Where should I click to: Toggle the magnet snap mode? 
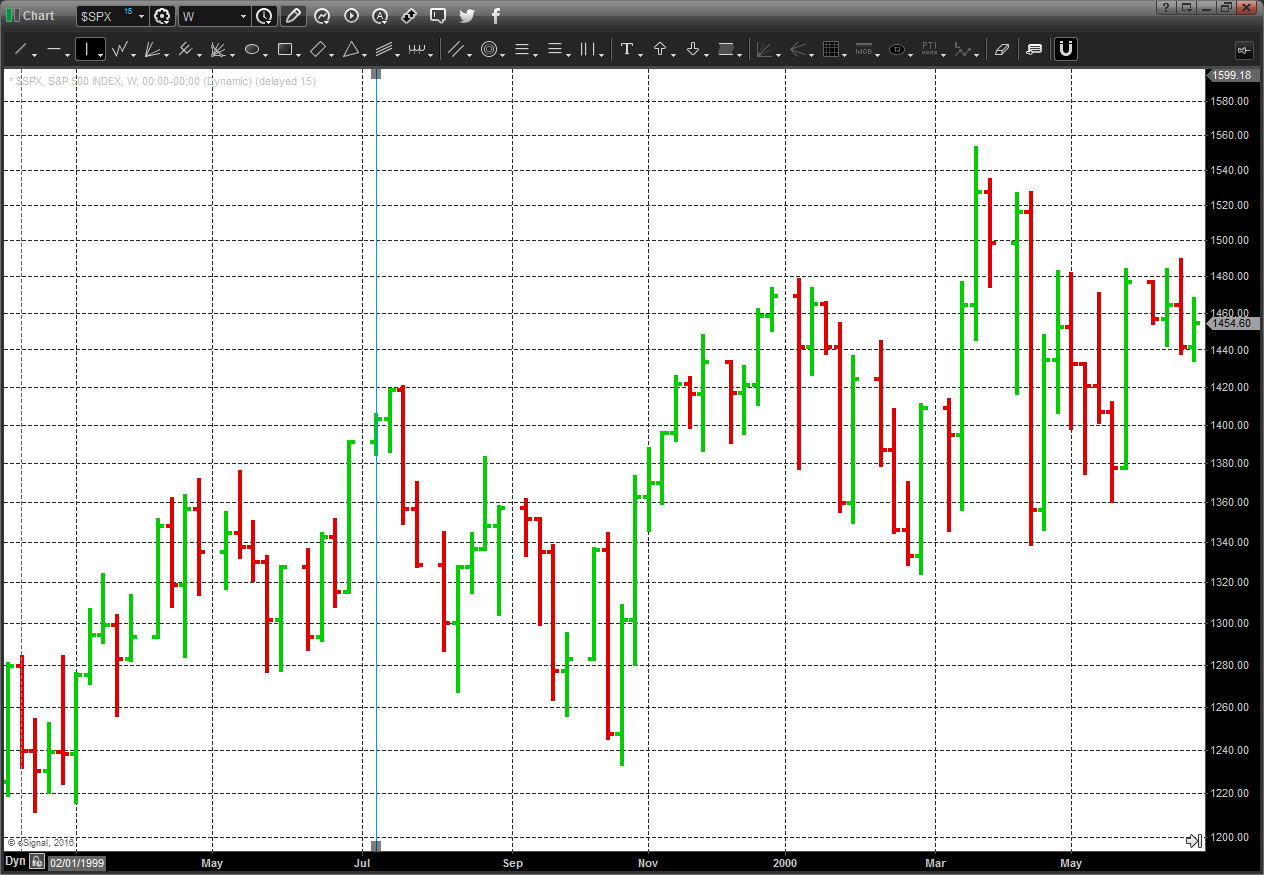(1066, 49)
